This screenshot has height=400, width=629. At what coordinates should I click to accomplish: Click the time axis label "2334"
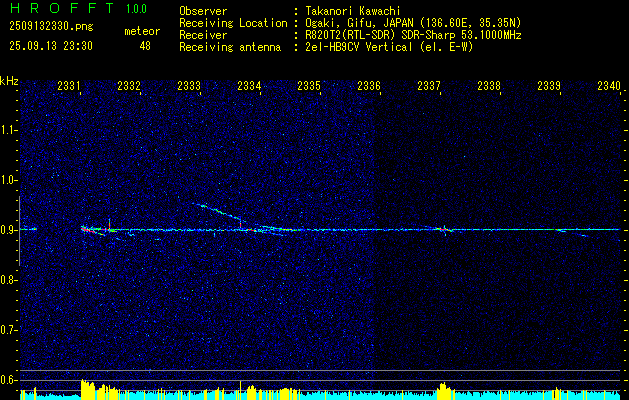249,85
